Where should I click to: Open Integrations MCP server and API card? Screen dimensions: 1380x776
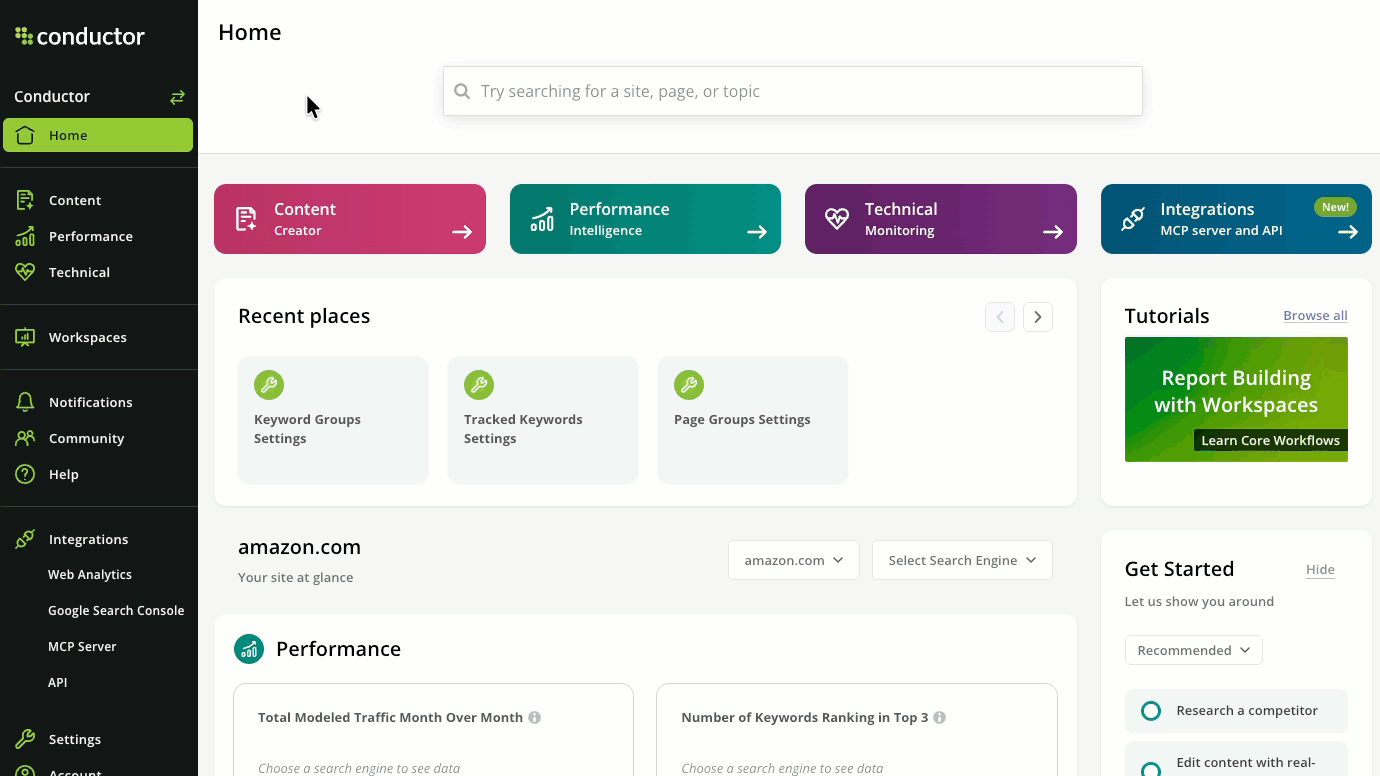pos(1236,219)
